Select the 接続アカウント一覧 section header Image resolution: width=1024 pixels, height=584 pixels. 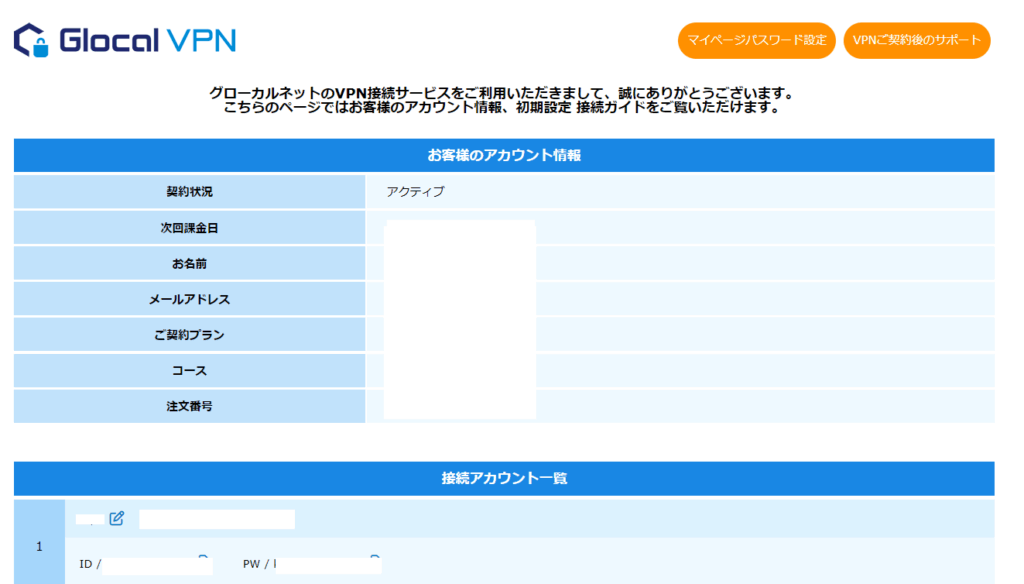click(504, 479)
